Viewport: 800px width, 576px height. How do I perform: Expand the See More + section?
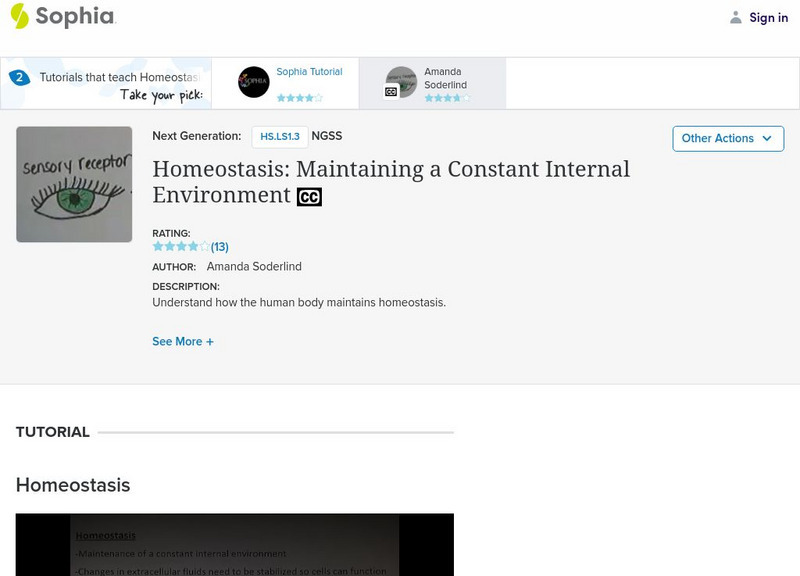pyautogui.click(x=183, y=341)
